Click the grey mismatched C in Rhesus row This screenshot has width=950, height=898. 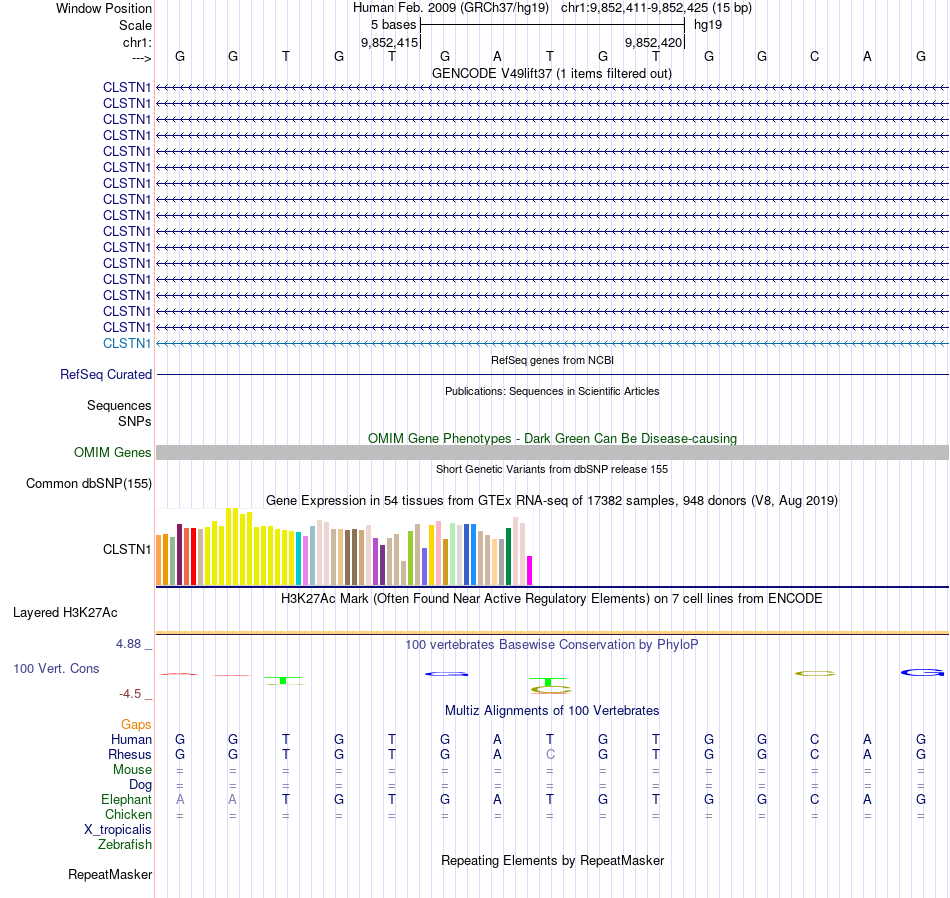[550, 754]
